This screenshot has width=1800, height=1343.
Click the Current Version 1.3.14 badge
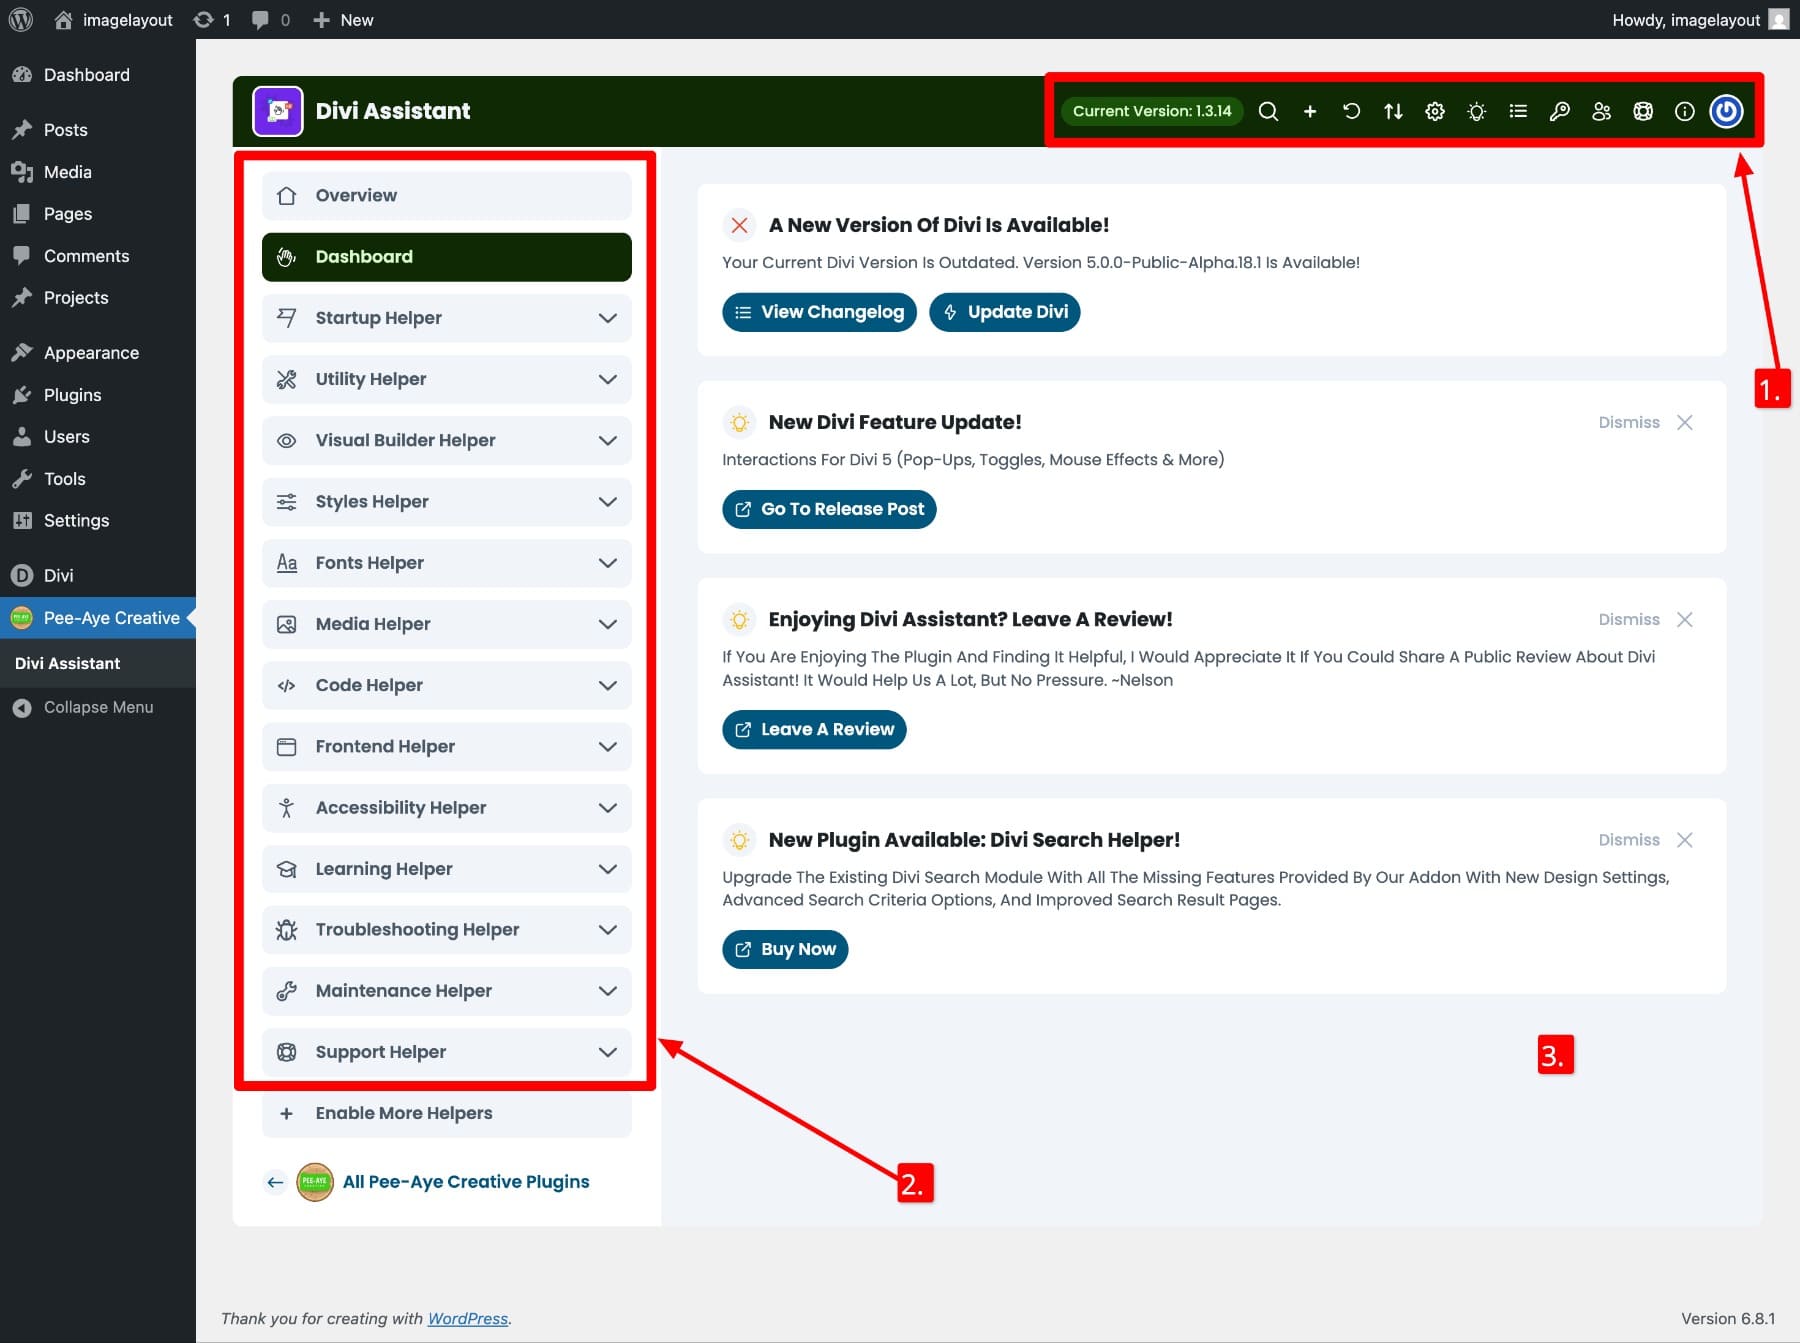(1151, 111)
